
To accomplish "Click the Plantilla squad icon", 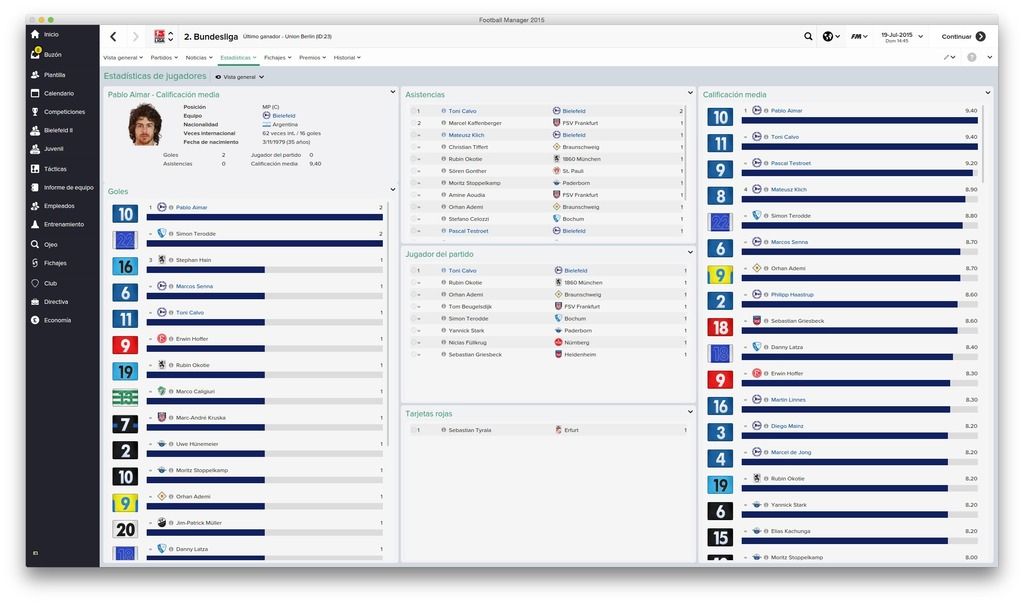I will coord(35,74).
